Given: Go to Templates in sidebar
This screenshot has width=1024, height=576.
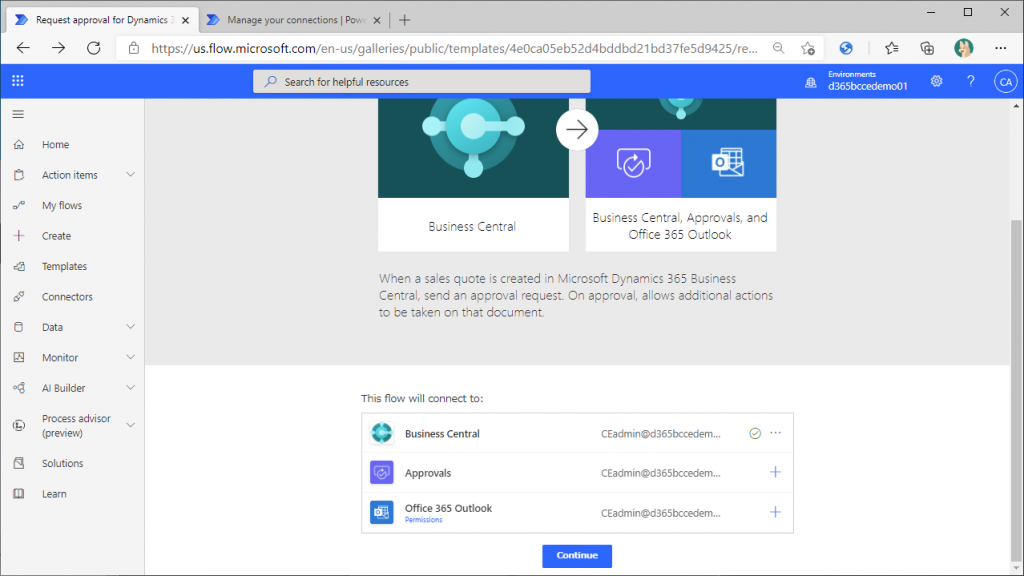Looking at the screenshot, I should click(64, 267).
